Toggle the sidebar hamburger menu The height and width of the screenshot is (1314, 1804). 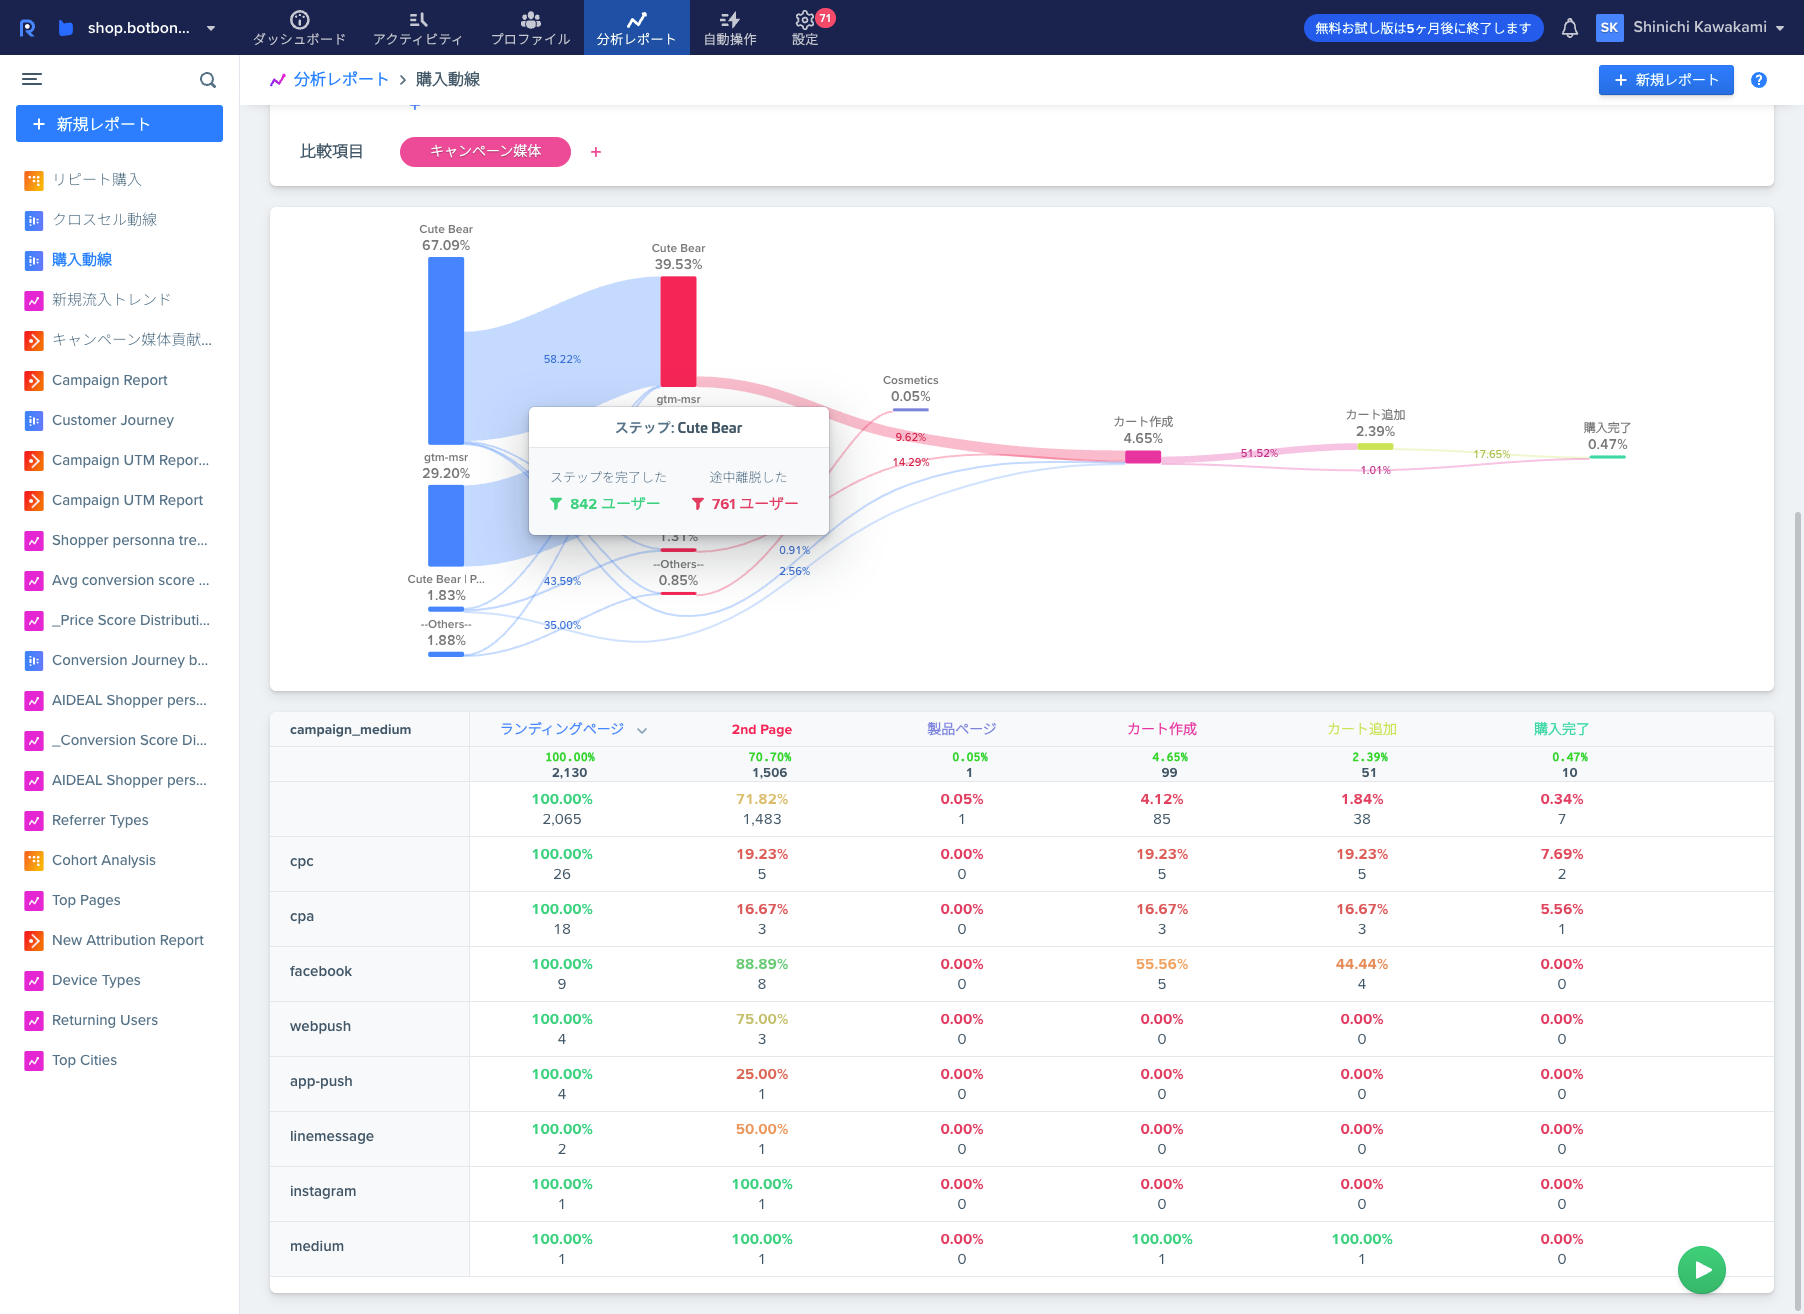tap(32, 79)
